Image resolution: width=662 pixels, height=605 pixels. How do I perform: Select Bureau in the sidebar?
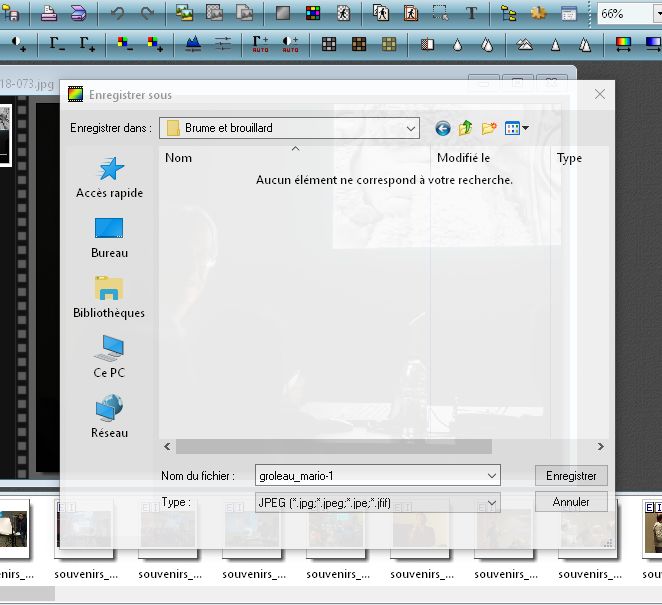(x=109, y=238)
